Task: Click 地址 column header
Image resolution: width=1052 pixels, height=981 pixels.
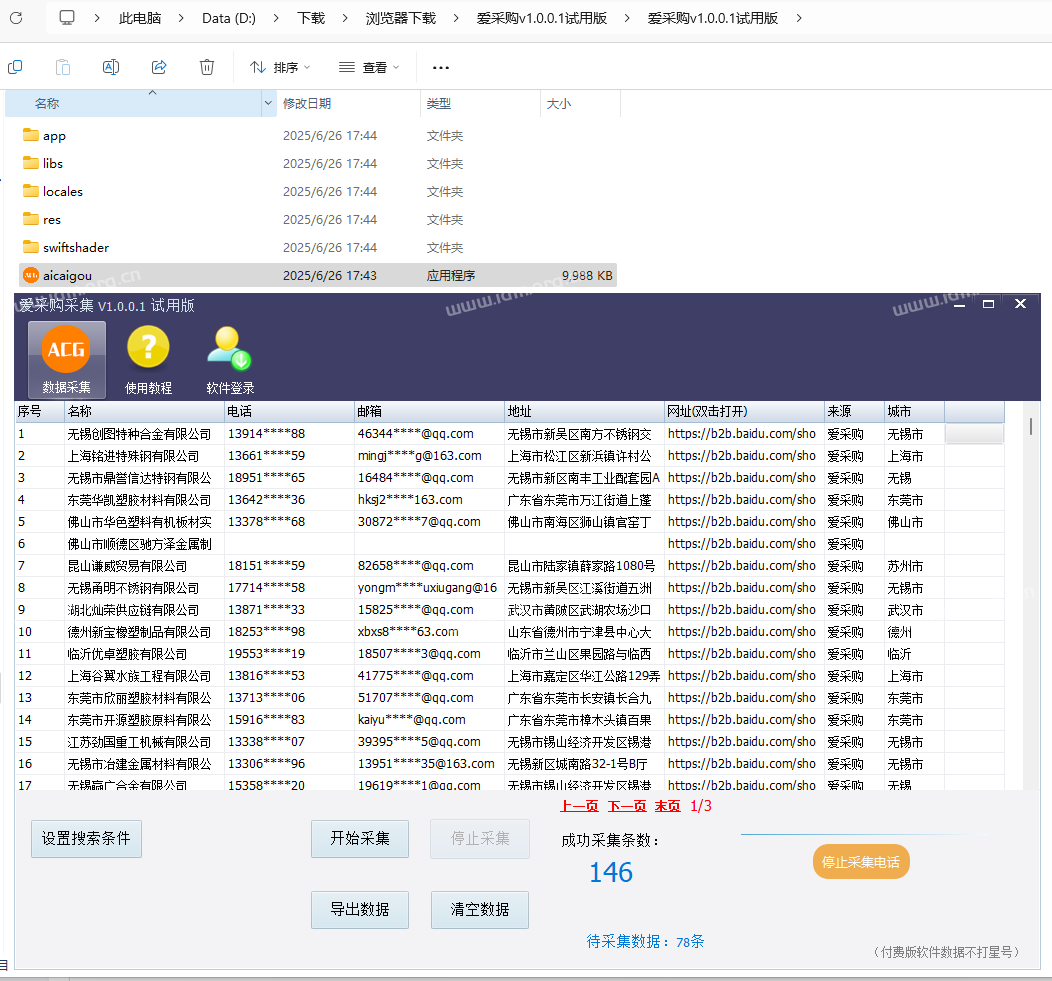Action: click(584, 411)
